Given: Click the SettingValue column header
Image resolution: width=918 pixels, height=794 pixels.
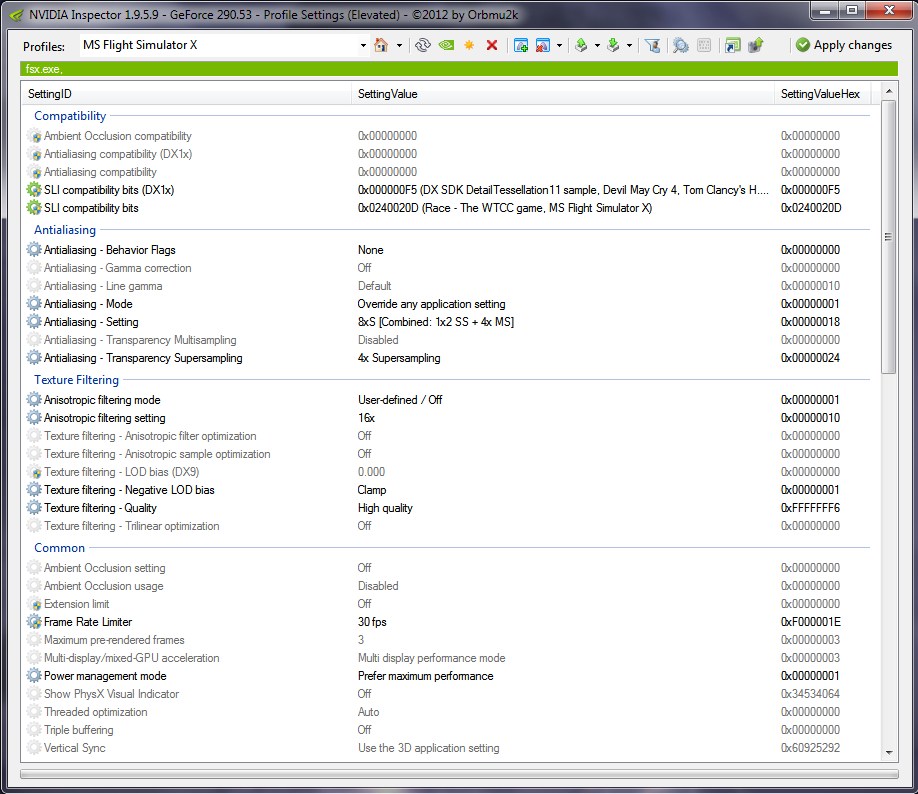Looking at the screenshot, I should 563,94.
